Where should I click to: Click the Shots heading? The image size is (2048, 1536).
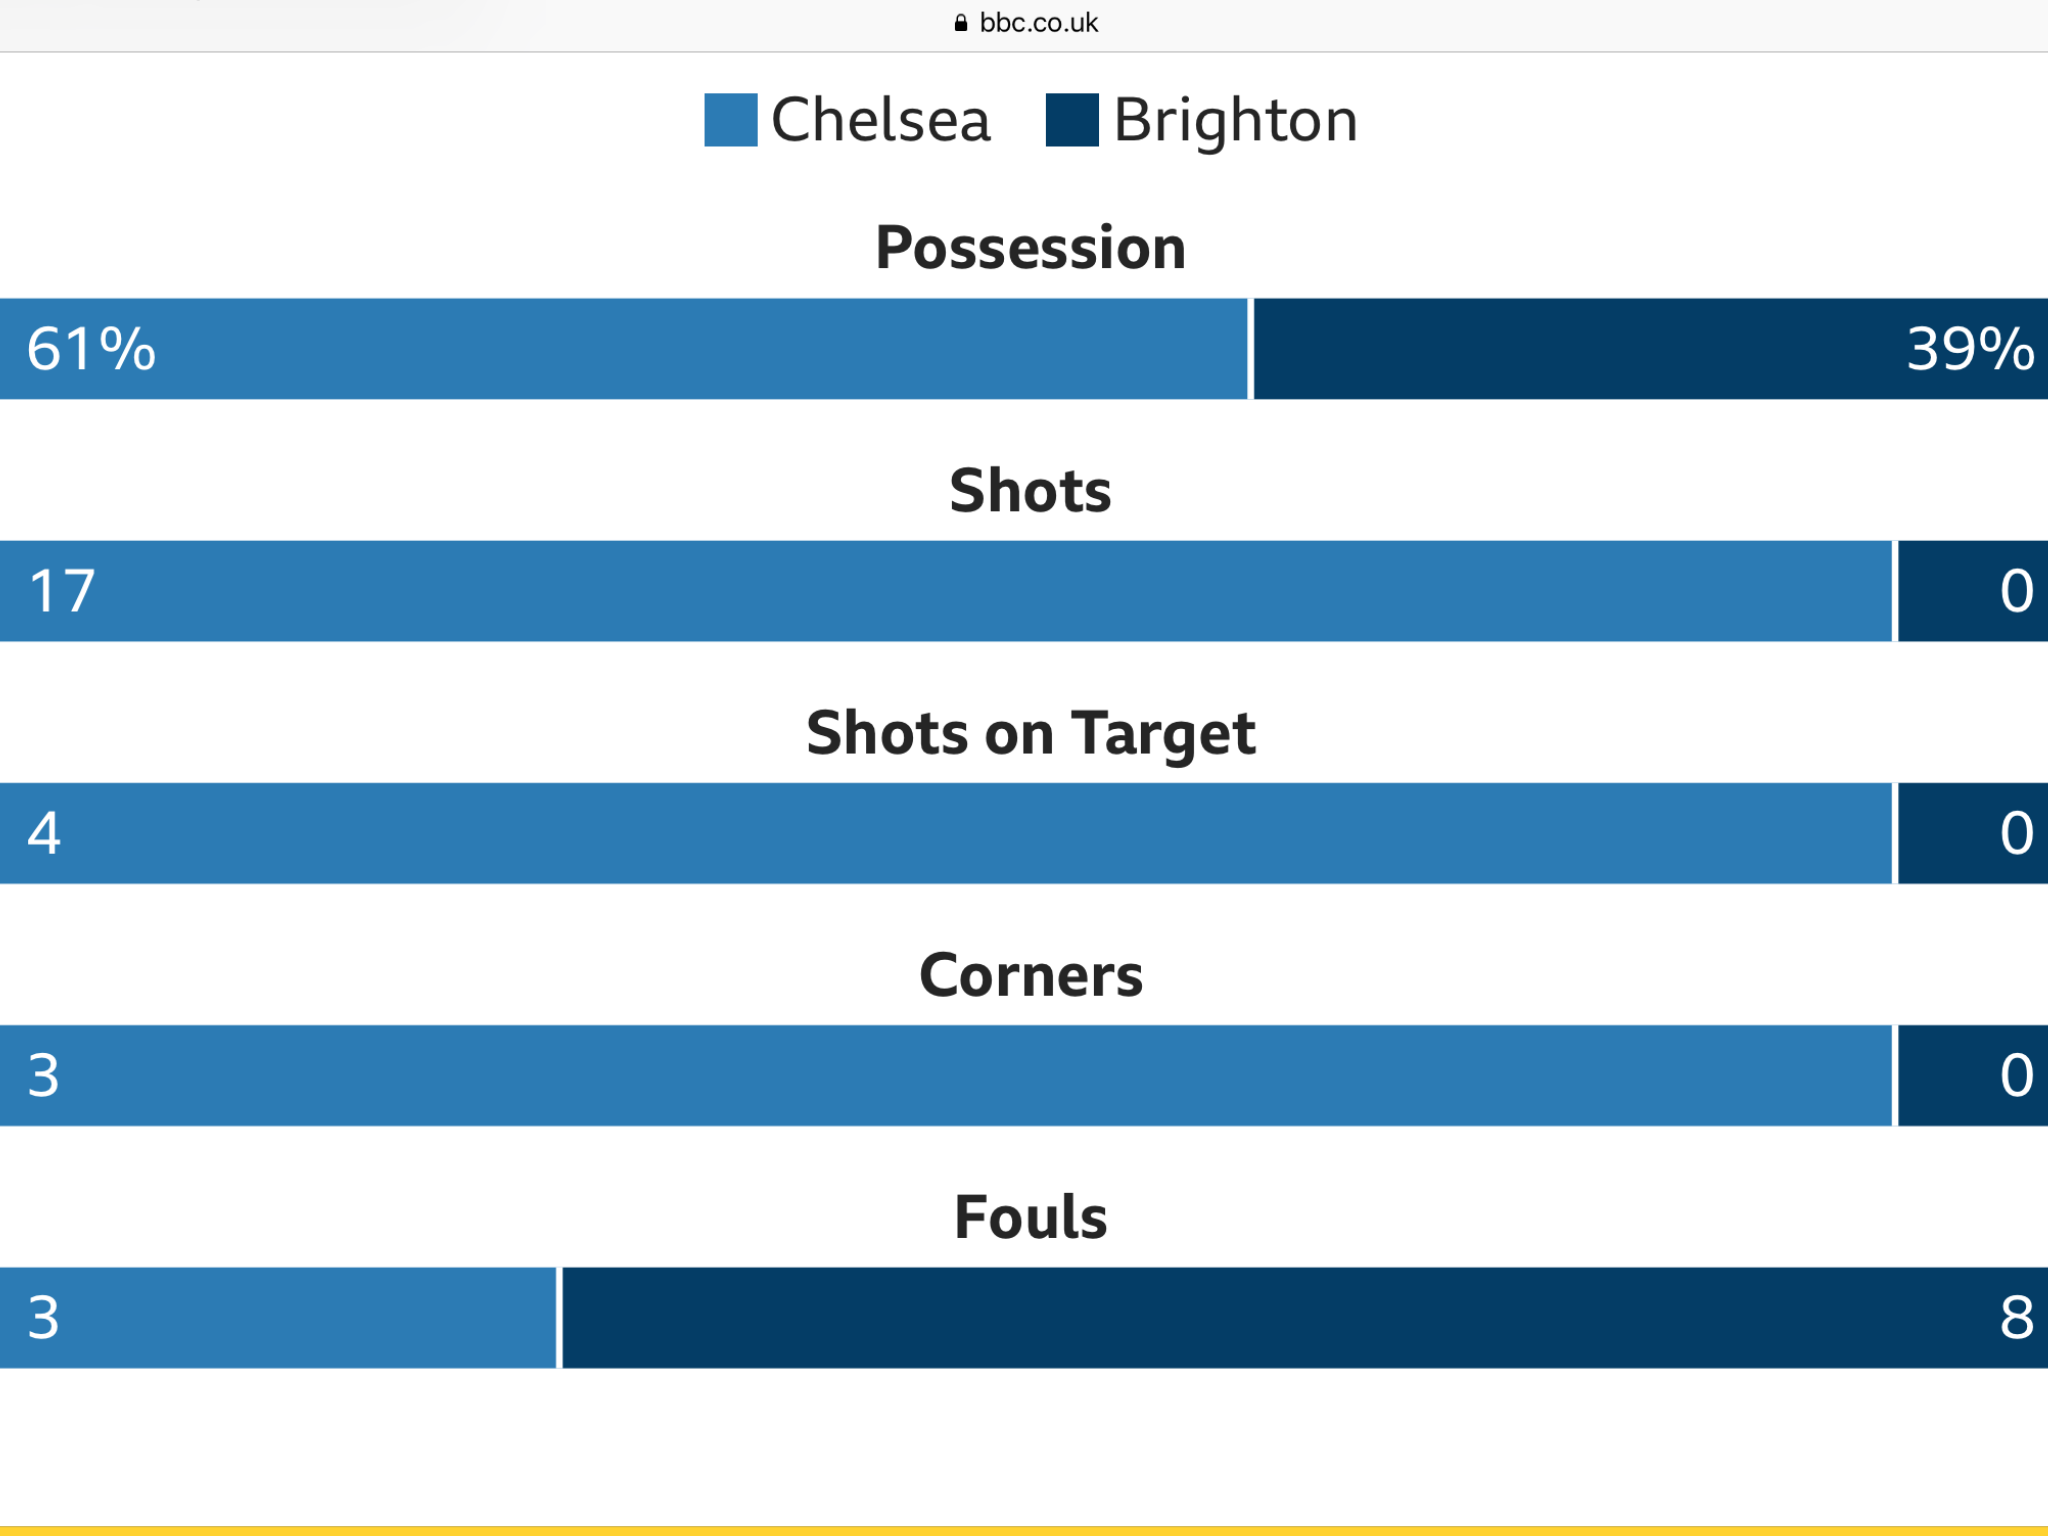point(1030,490)
